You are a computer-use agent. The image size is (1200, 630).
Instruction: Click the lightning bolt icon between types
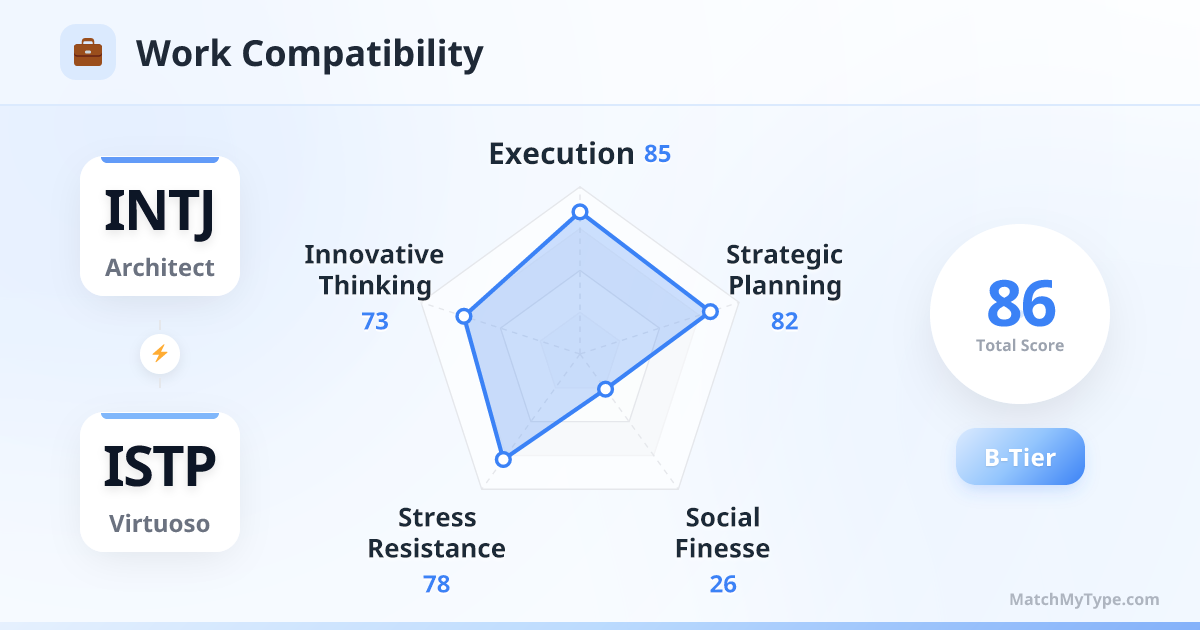click(159, 353)
